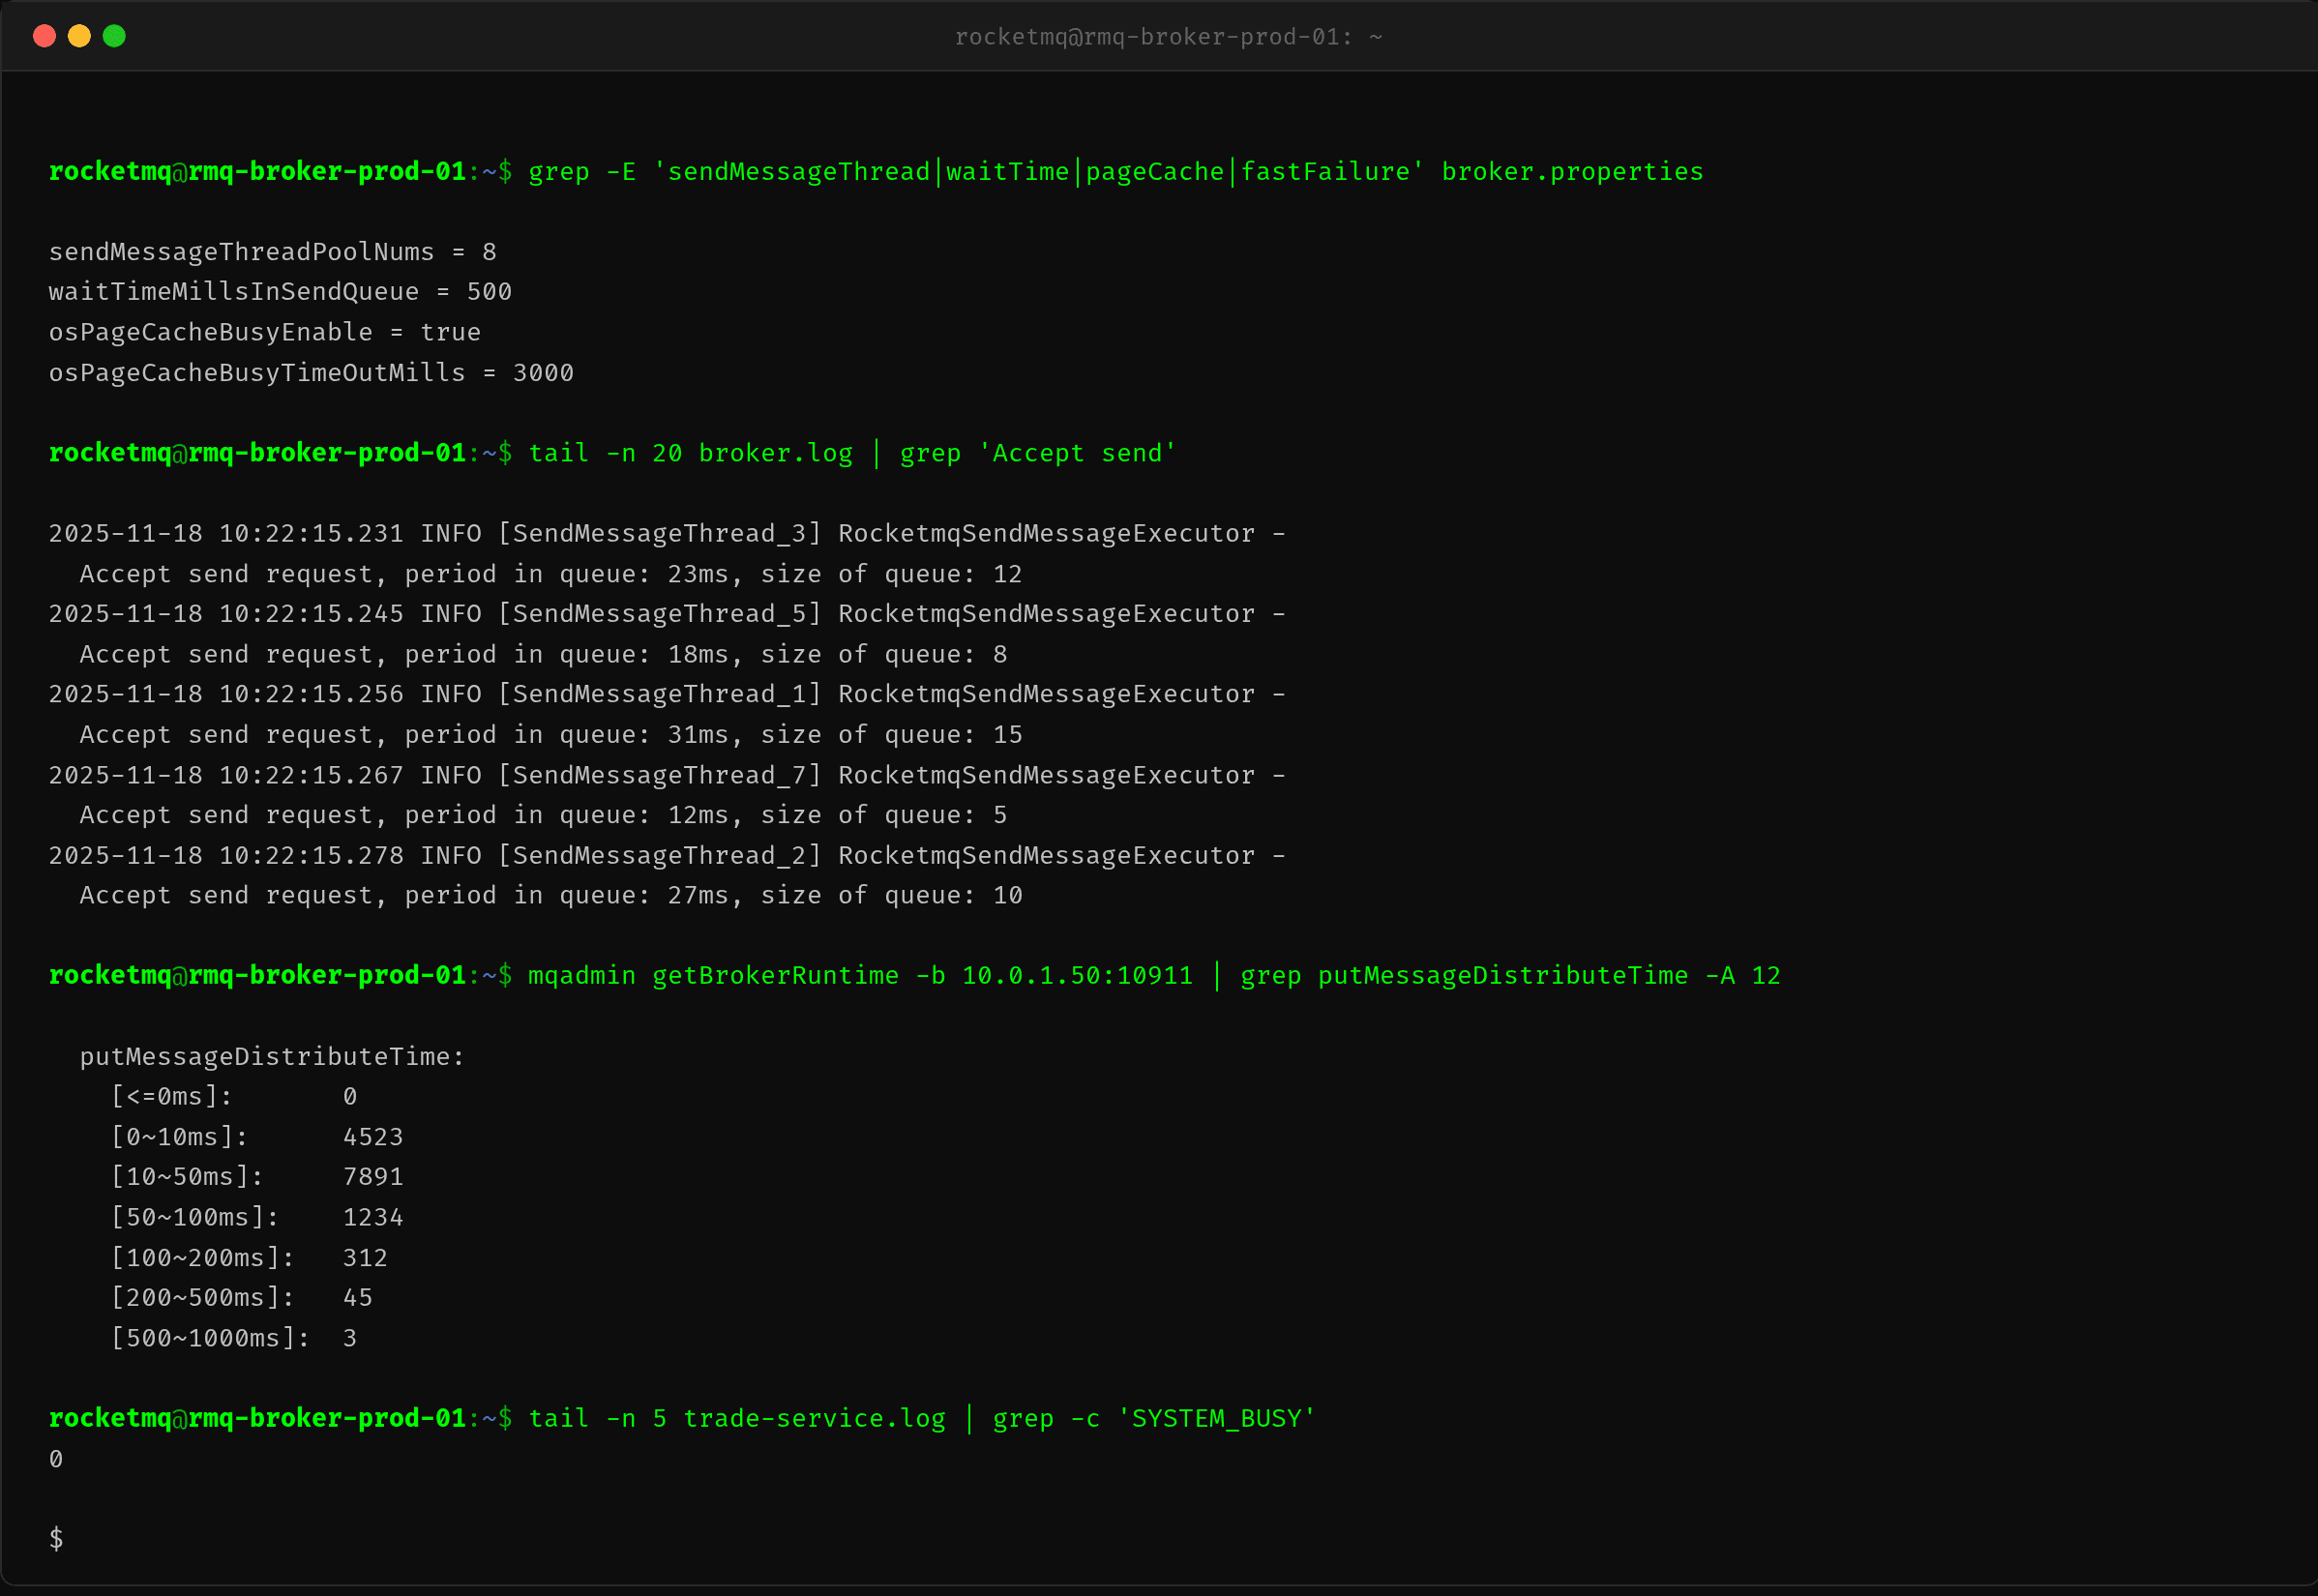Select the [50~100ms] 1234 row
The height and width of the screenshot is (1596, 2318).
tap(257, 1218)
